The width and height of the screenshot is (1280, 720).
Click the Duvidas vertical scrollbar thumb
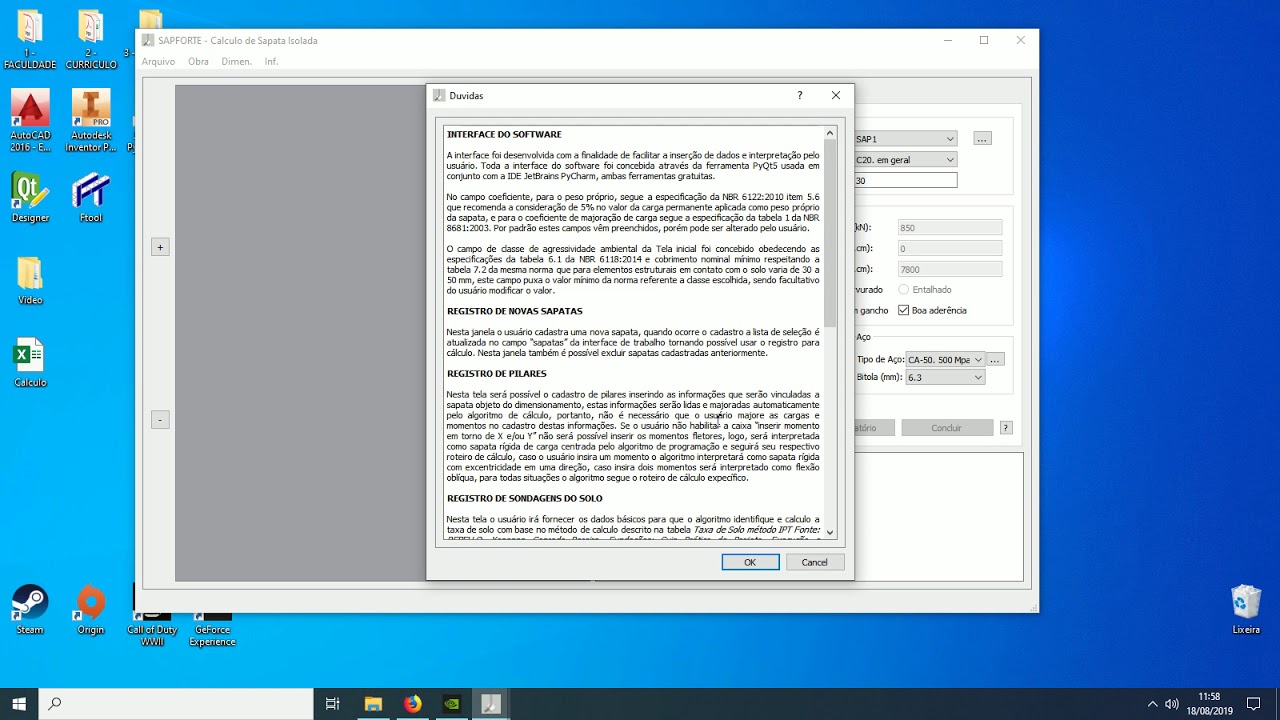point(830,232)
